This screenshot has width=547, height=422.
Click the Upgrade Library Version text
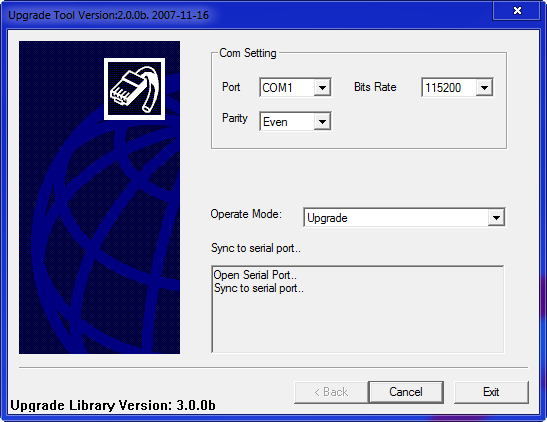click(x=113, y=405)
